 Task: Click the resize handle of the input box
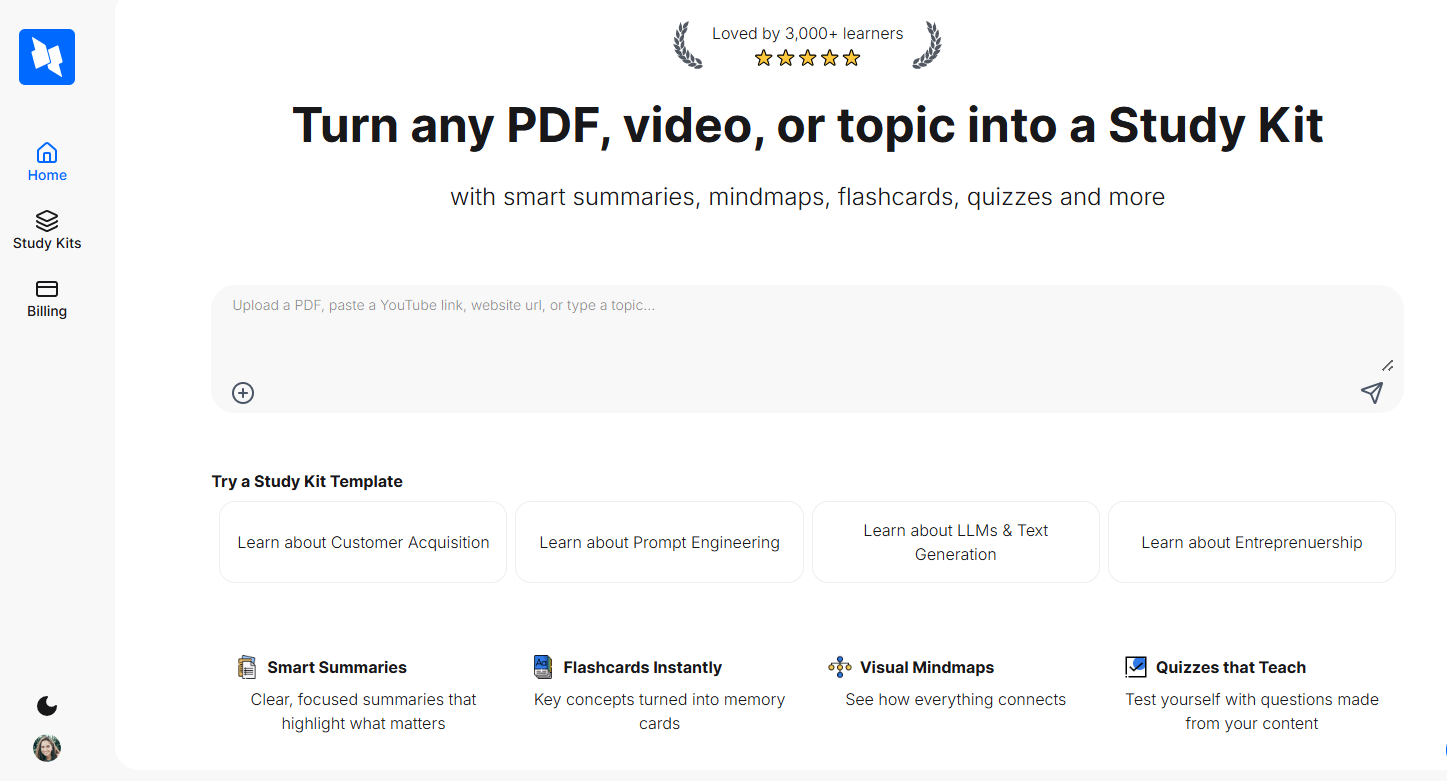click(1386, 366)
